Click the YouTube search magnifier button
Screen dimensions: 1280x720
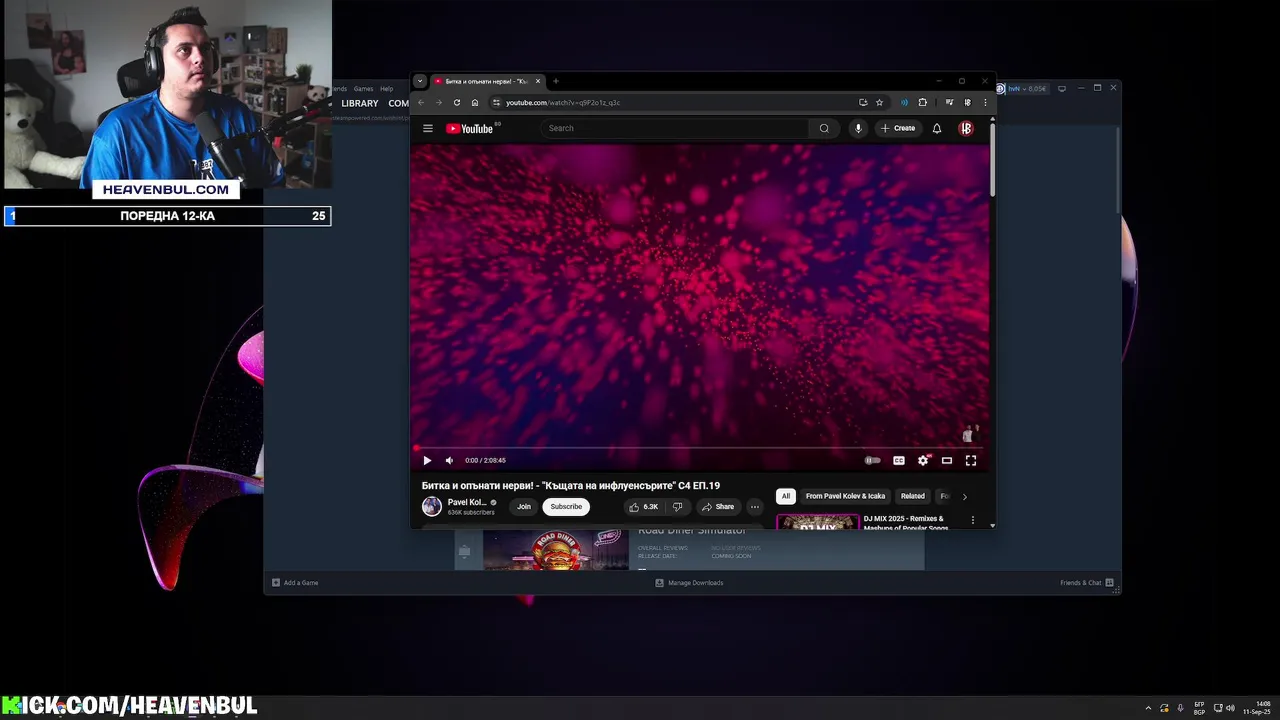[x=824, y=128]
